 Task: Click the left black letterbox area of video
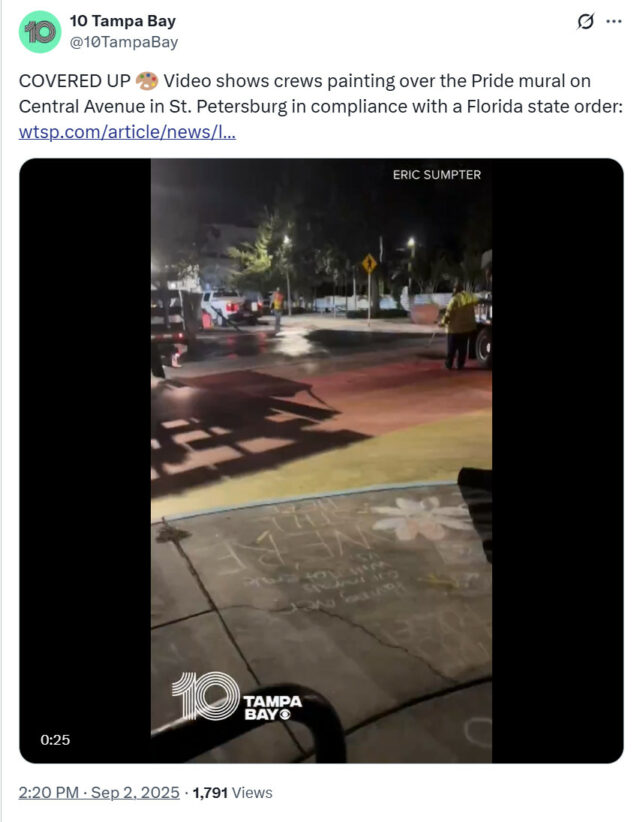click(x=85, y=460)
